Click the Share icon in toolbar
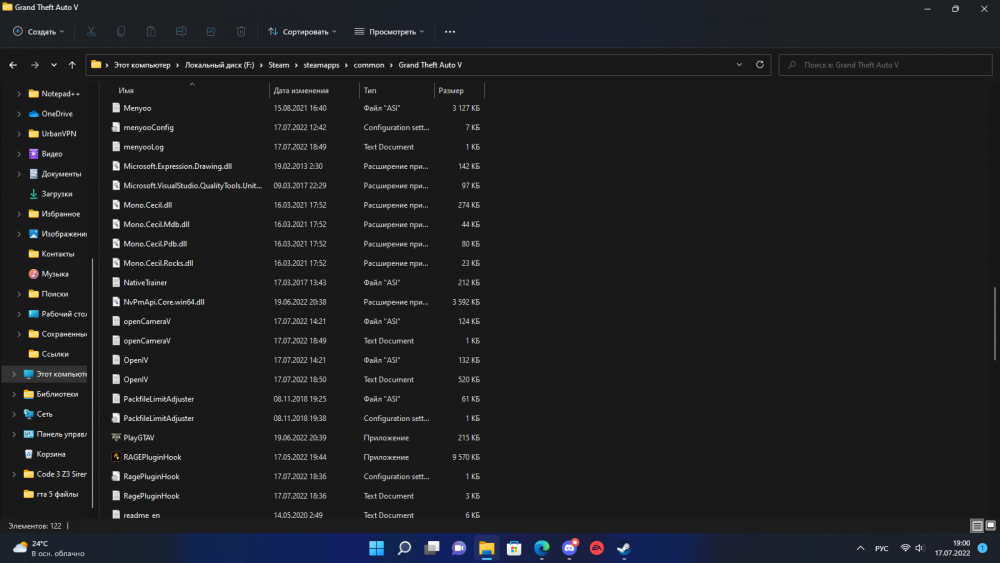 point(211,31)
